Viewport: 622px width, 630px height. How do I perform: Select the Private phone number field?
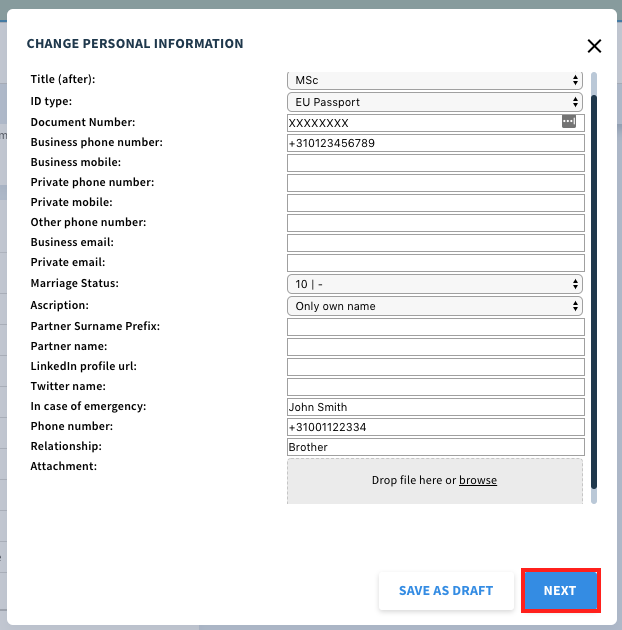tap(436, 183)
